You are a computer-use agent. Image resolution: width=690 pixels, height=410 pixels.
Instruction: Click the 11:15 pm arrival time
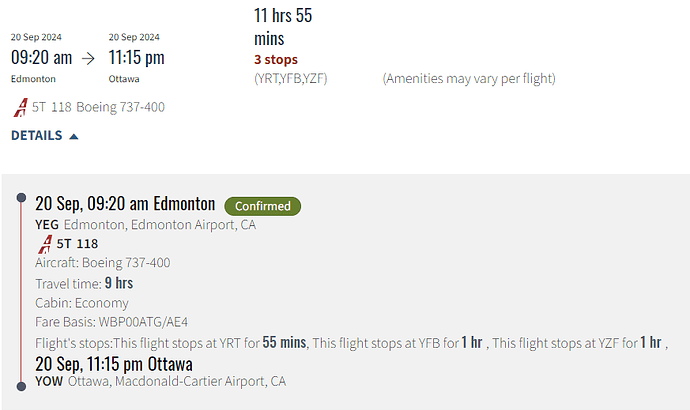(x=136, y=57)
